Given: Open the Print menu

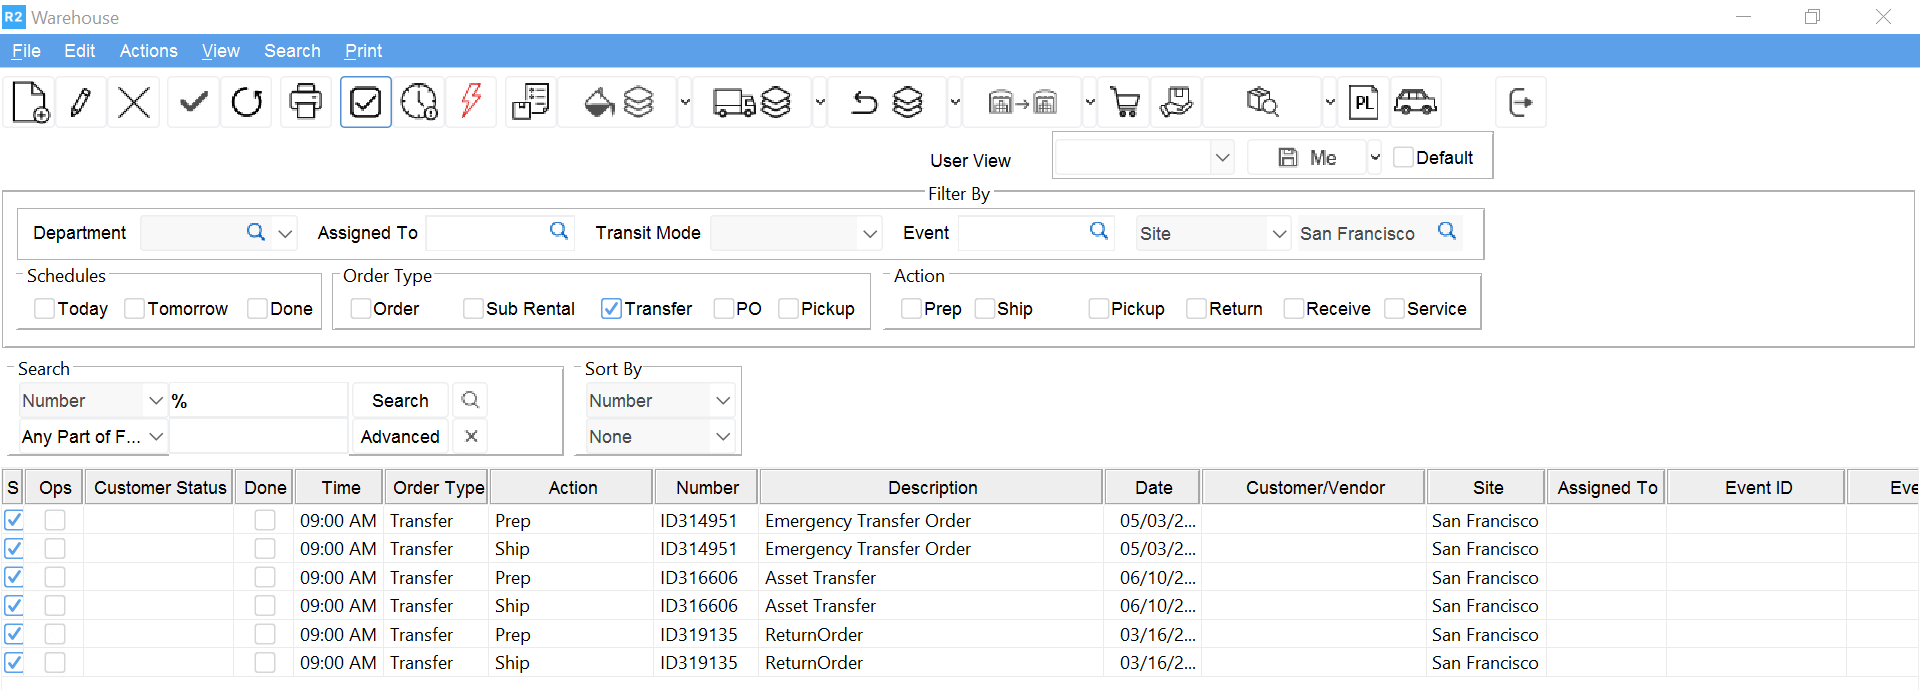Looking at the screenshot, I should [x=363, y=51].
